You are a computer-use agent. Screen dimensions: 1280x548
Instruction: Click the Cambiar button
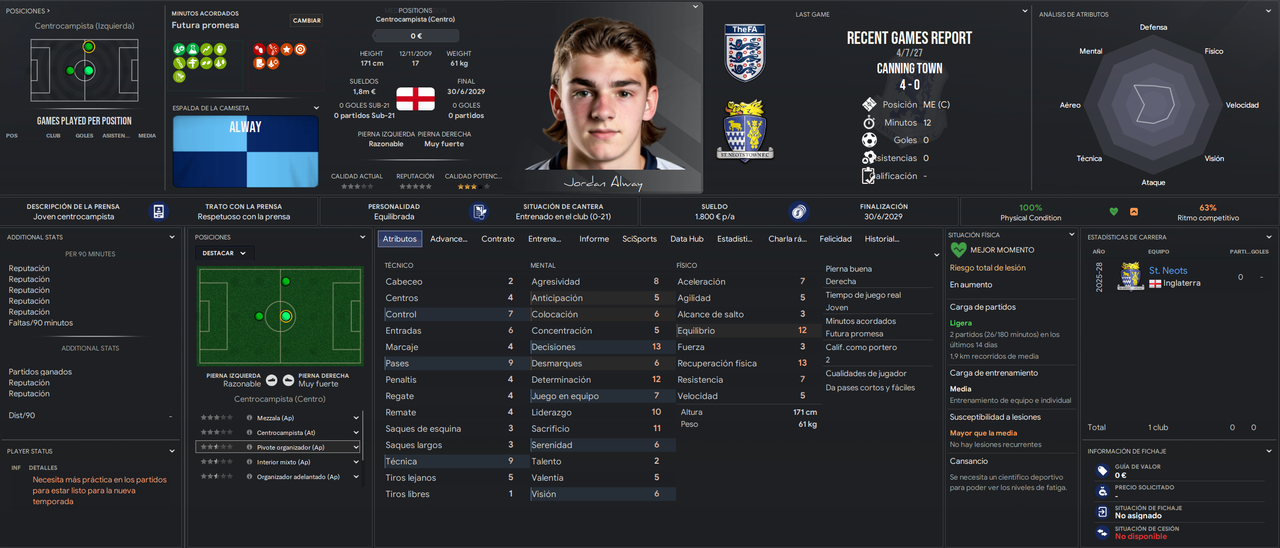307,20
